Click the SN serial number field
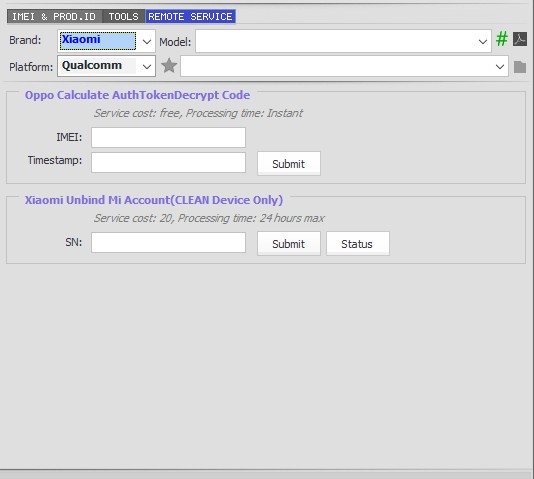The width and height of the screenshot is (534, 479). [168, 243]
